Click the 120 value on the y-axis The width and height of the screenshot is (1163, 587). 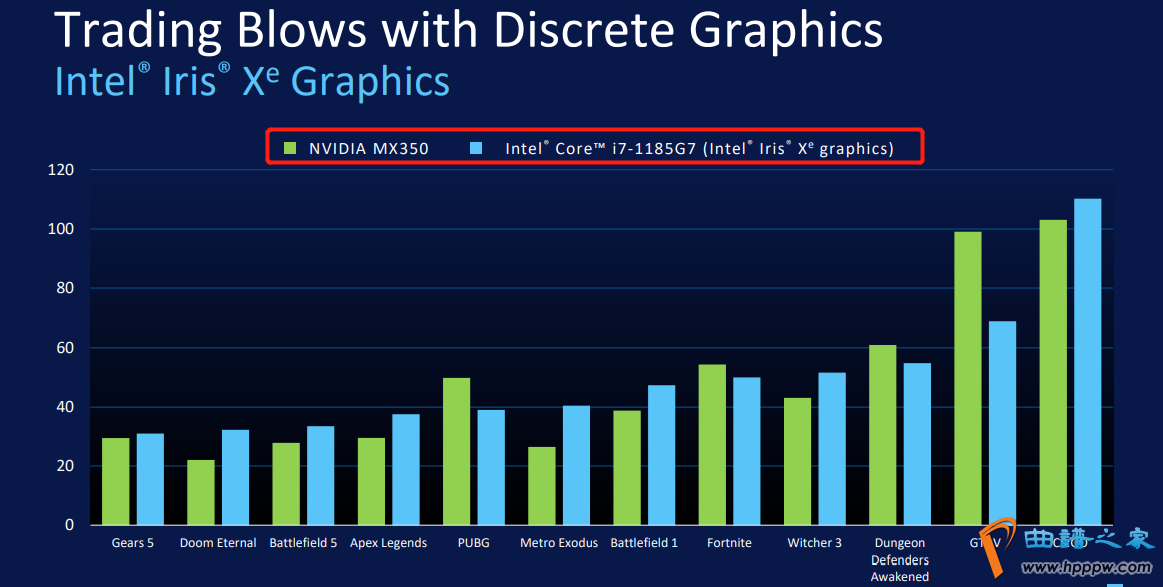[61, 170]
